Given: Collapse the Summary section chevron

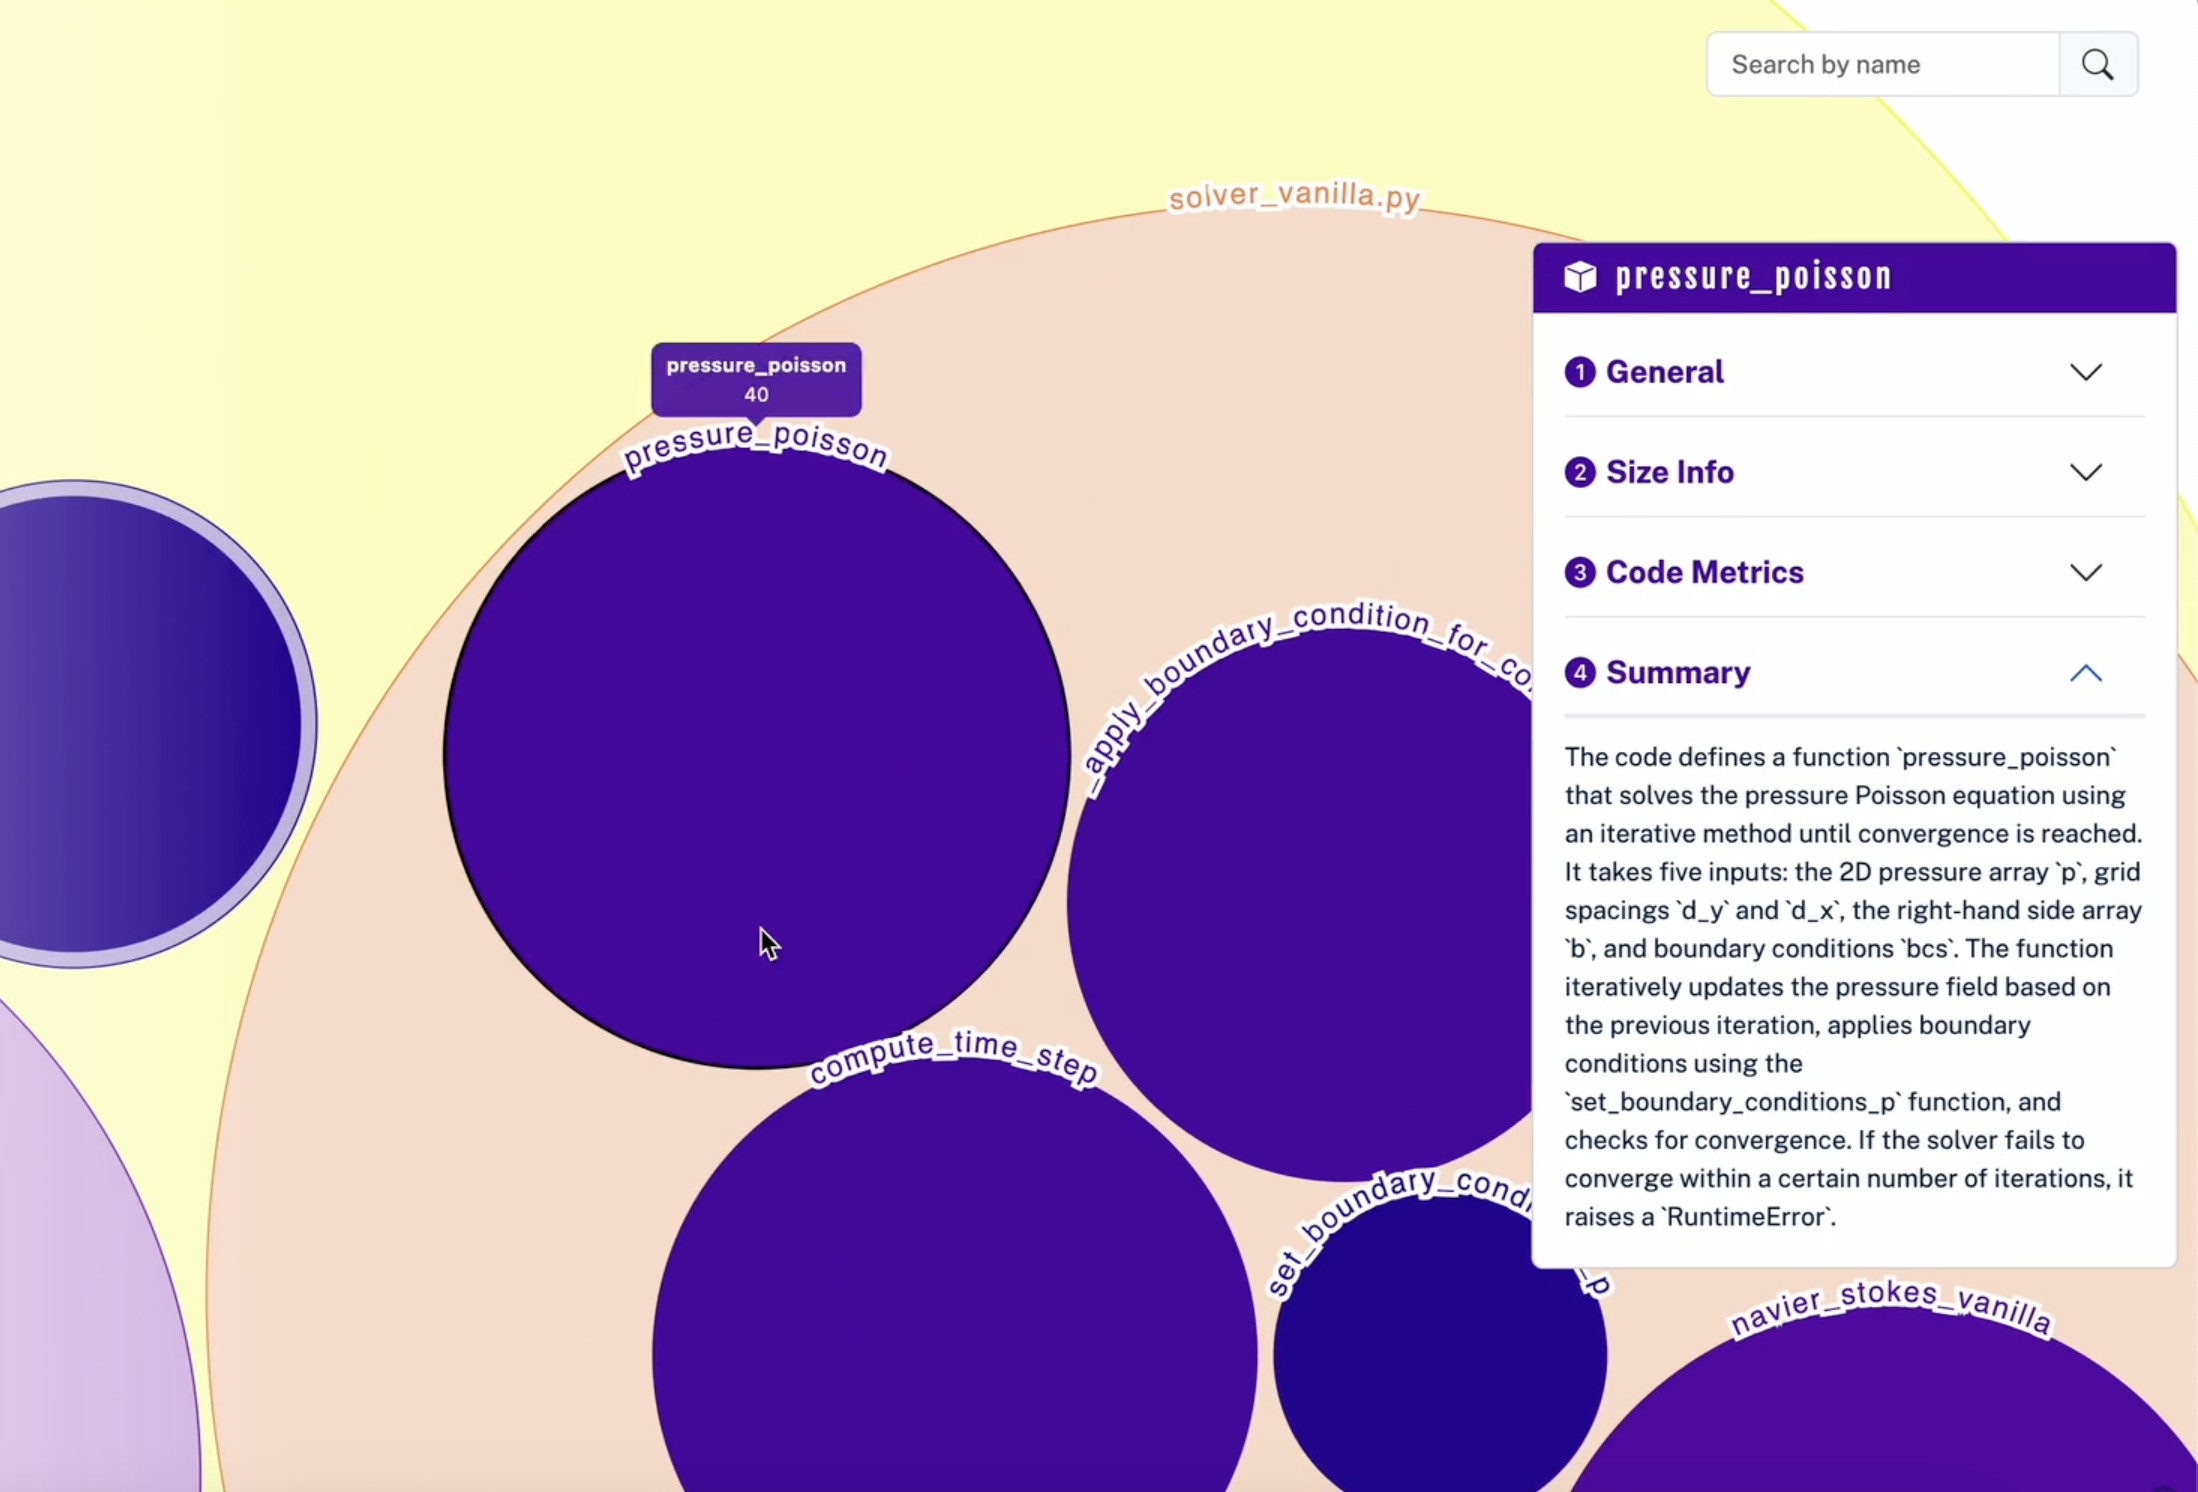Looking at the screenshot, I should click(x=2085, y=673).
